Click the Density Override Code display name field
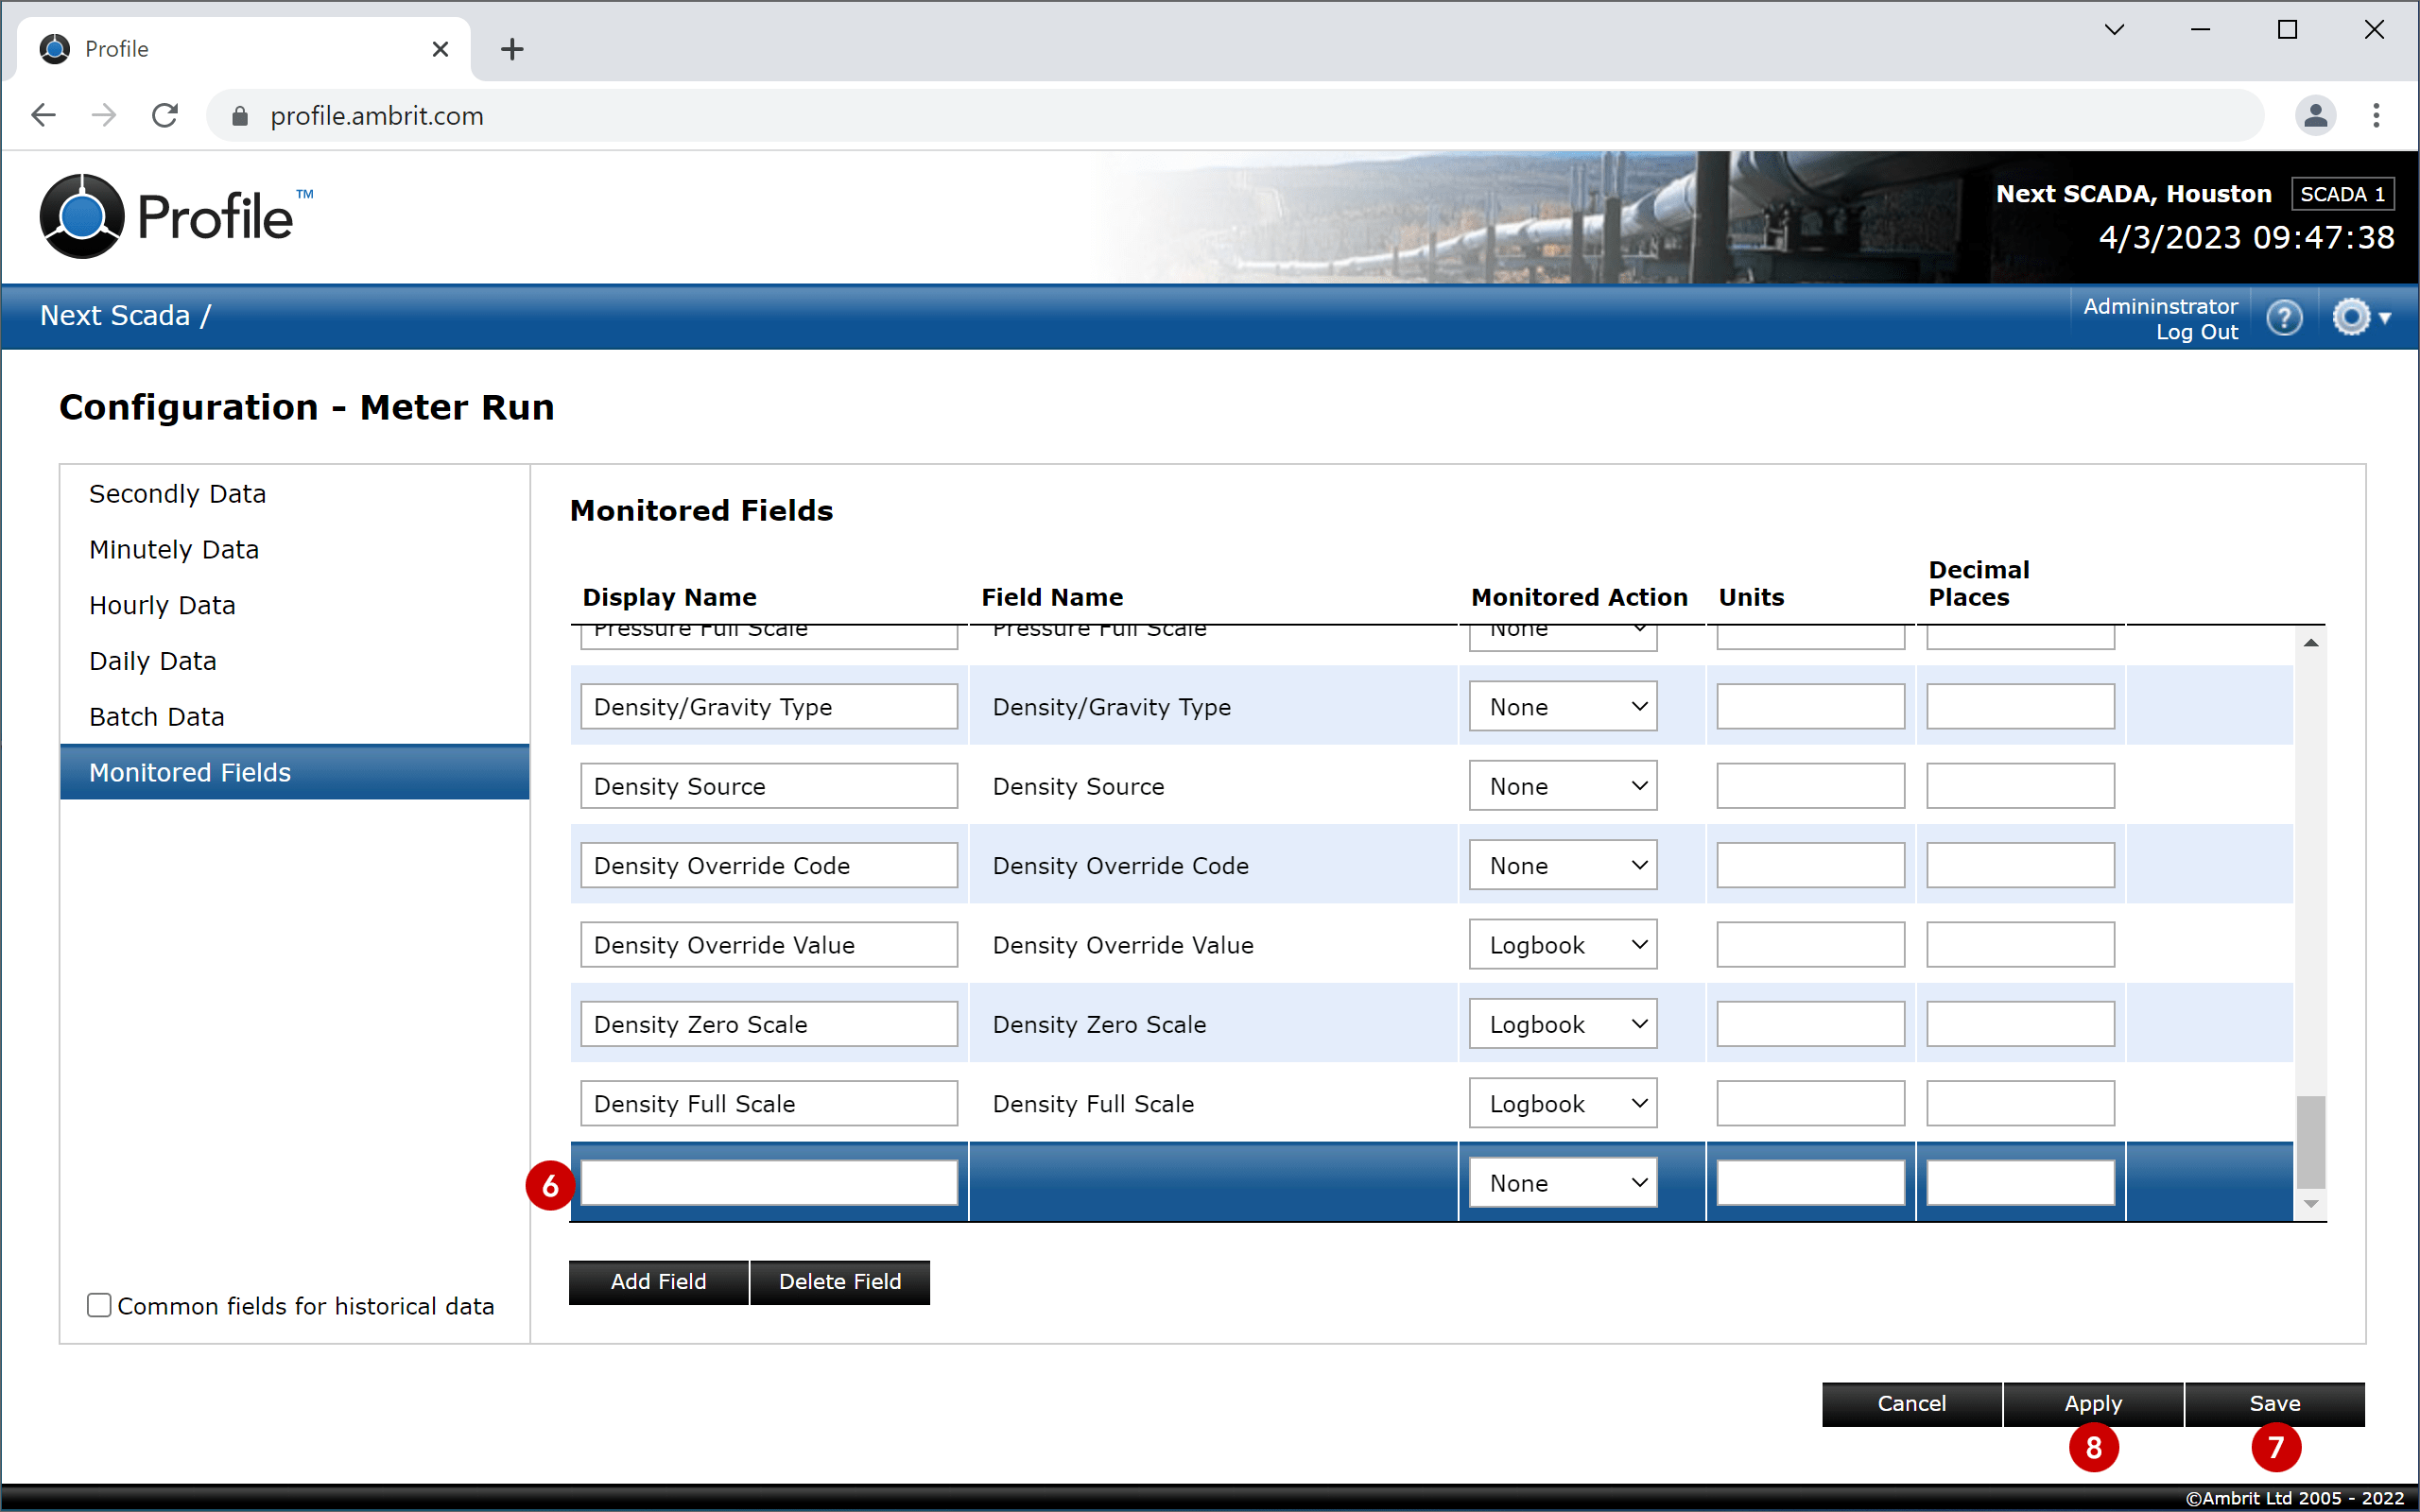The height and width of the screenshot is (1512, 2420). (768, 865)
